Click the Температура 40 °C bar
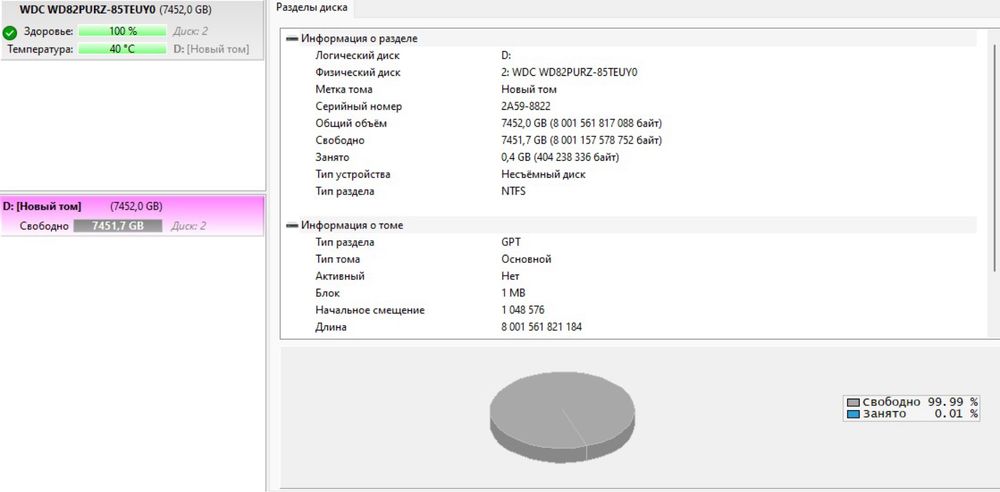The height and width of the screenshot is (492, 1000). click(x=122, y=48)
